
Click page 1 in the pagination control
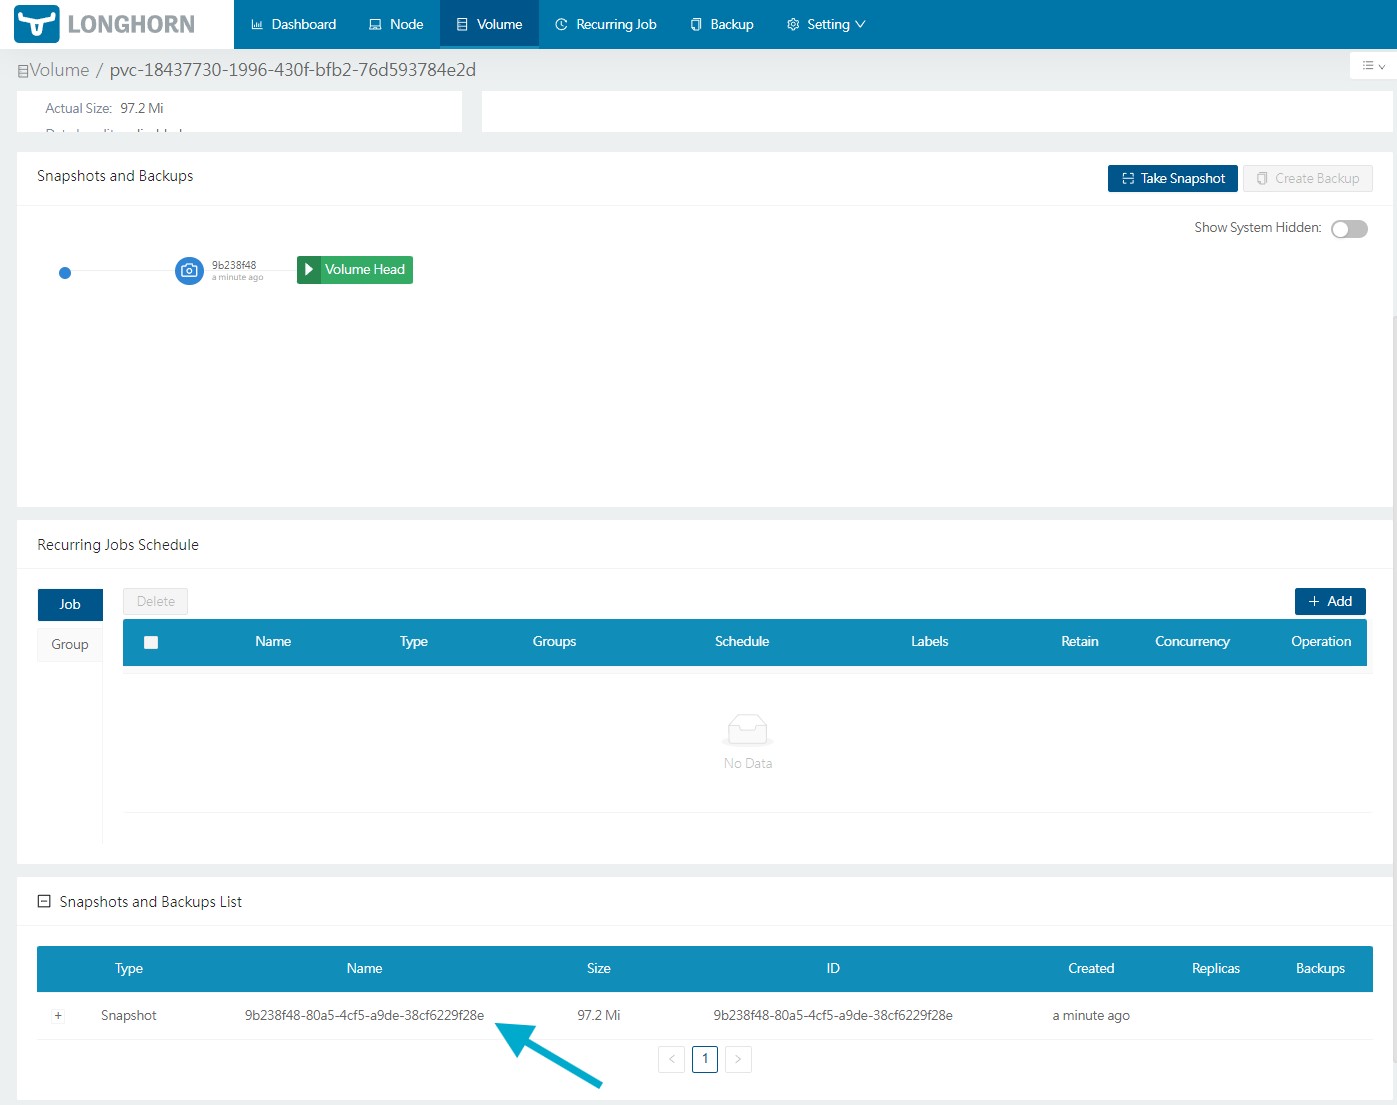click(x=705, y=1059)
